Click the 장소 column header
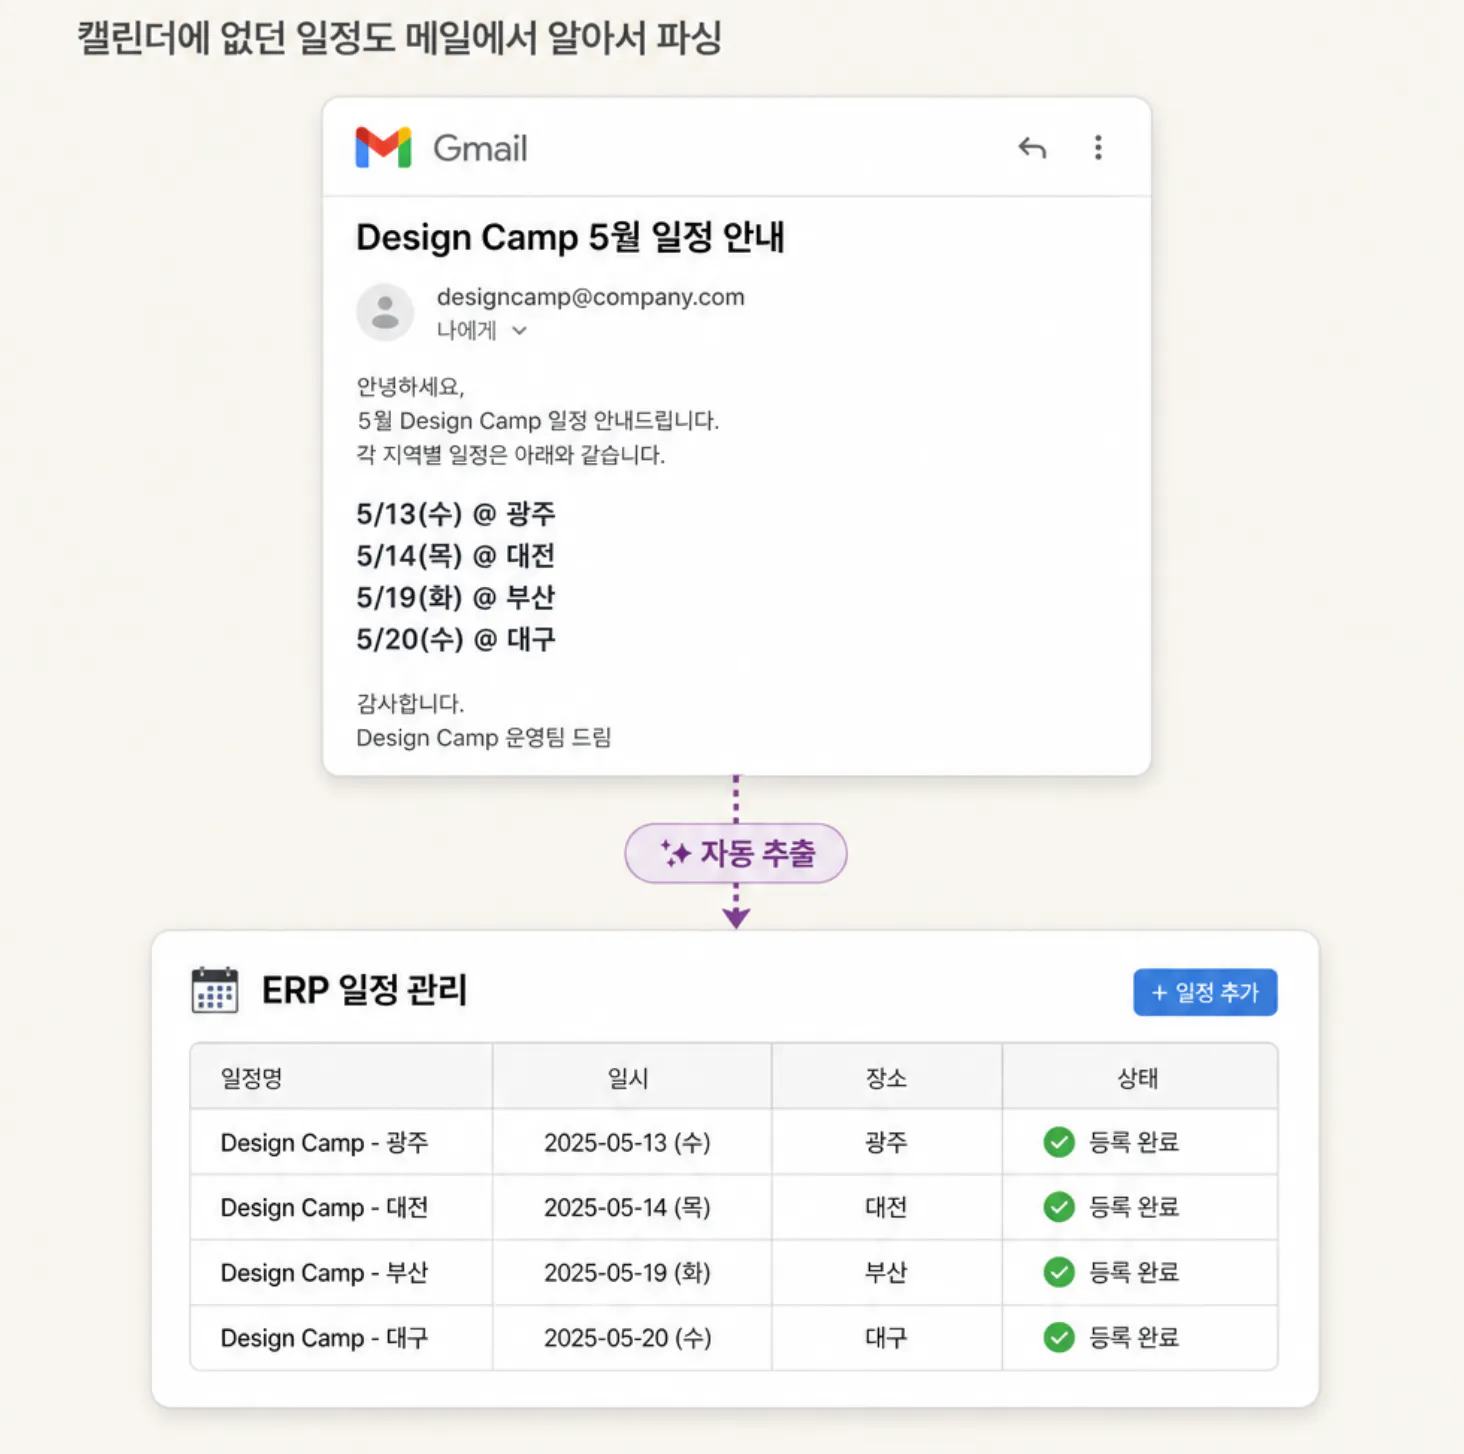 [886, 1078]
